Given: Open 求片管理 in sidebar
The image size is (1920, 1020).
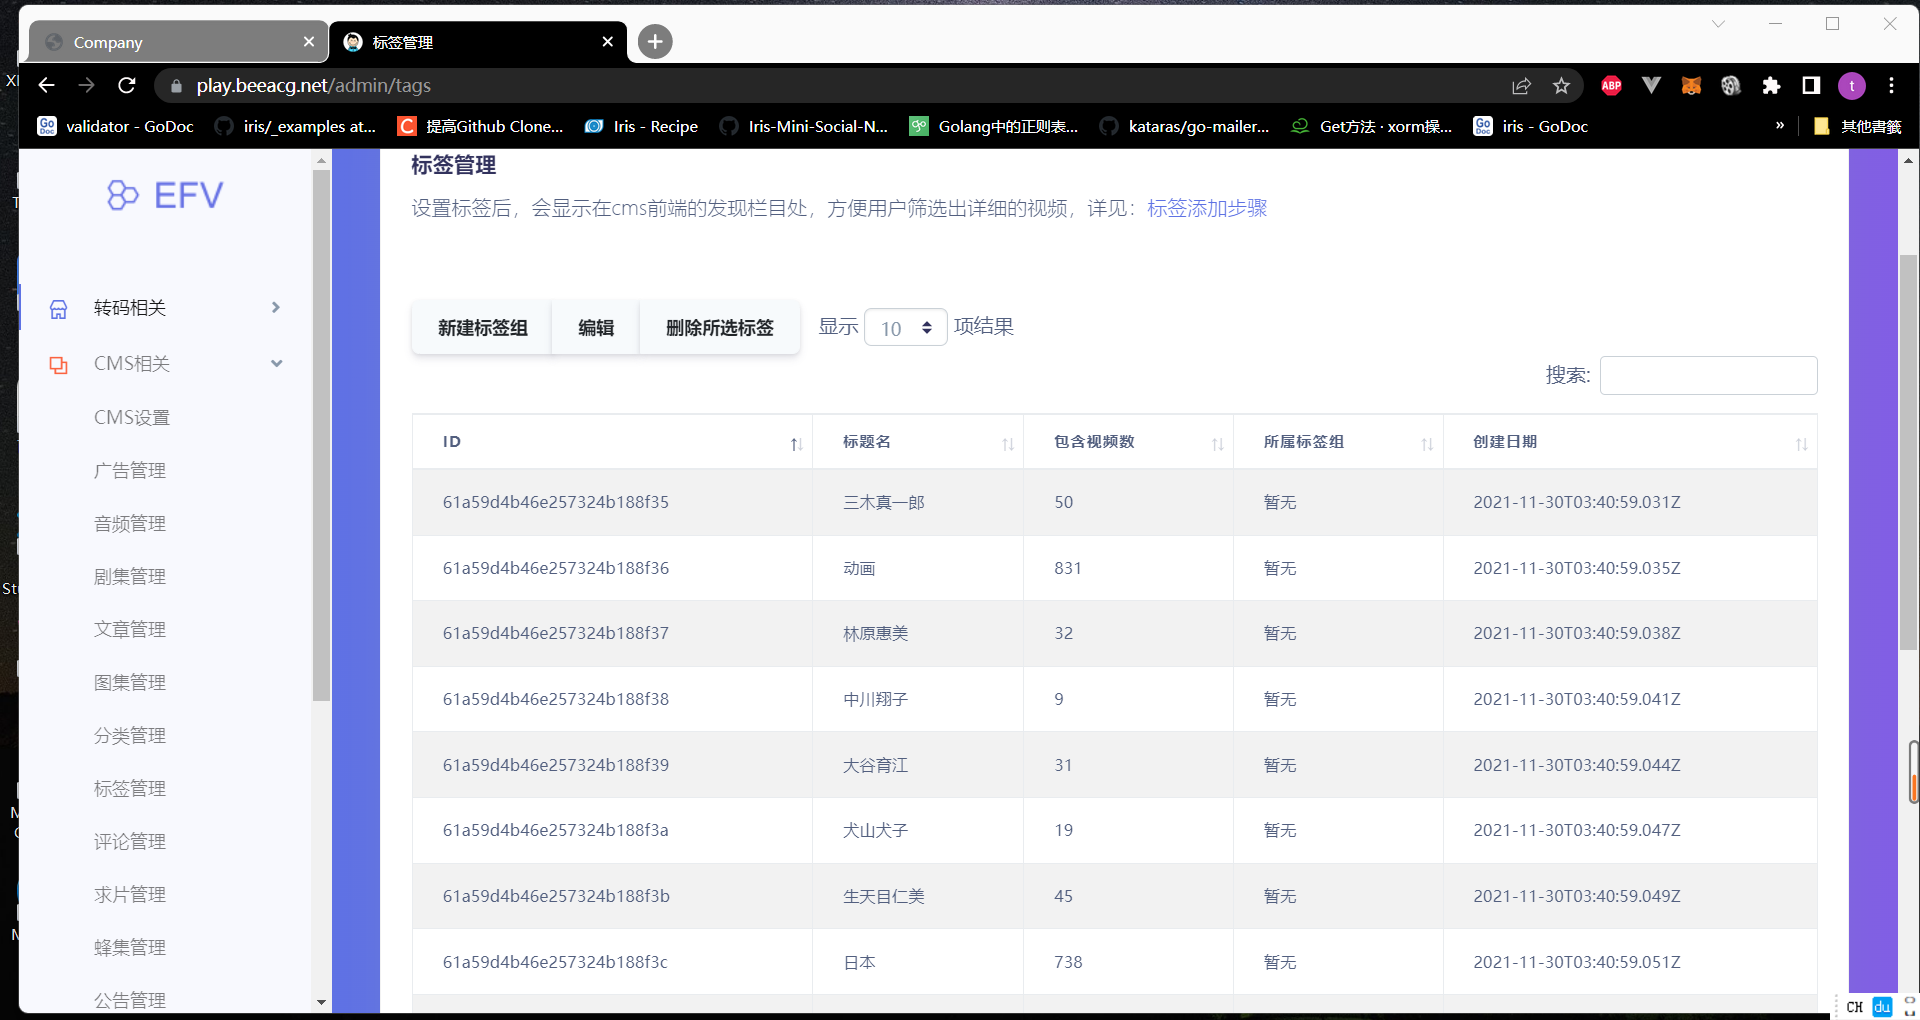Looking at the screenshot, I should (x=130, y=895).
